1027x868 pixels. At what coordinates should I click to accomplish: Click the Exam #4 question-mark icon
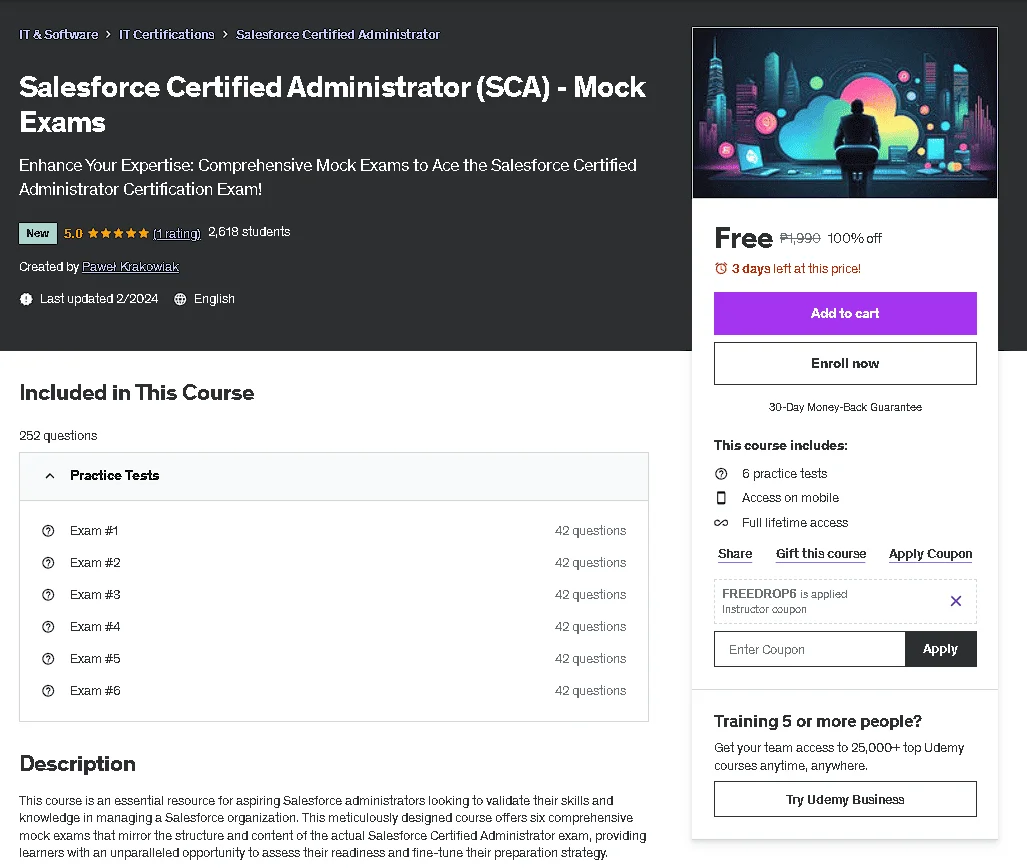coord(48,627)
